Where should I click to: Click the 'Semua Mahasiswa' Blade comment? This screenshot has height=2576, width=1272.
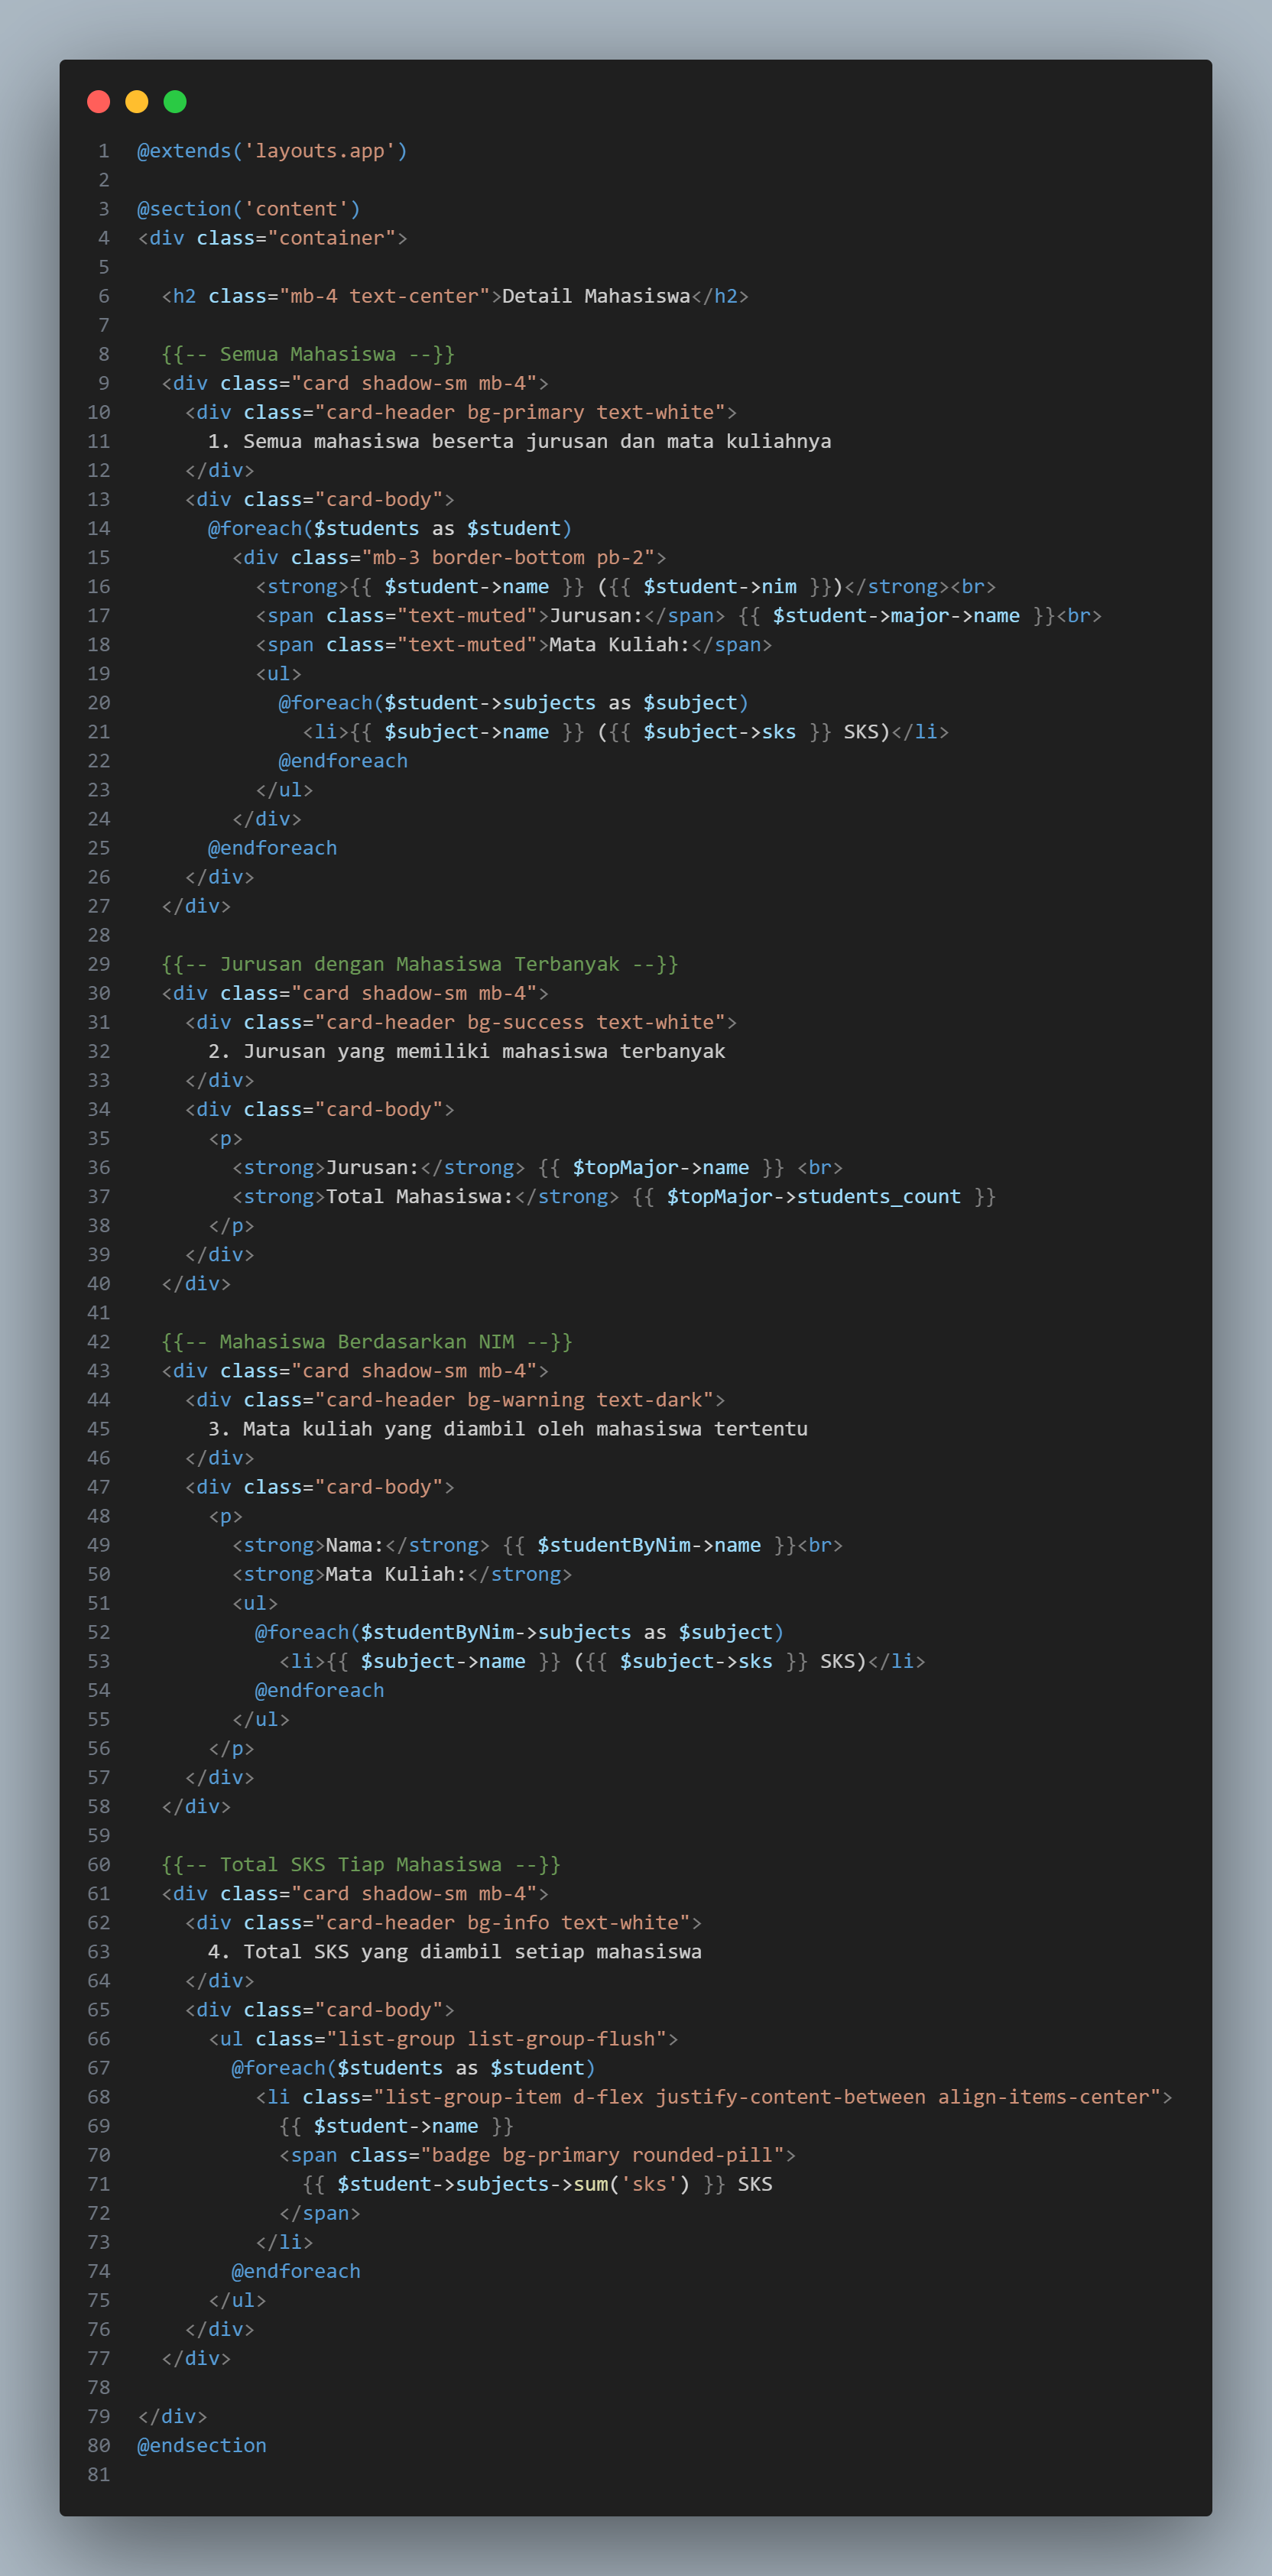[308, 354]
